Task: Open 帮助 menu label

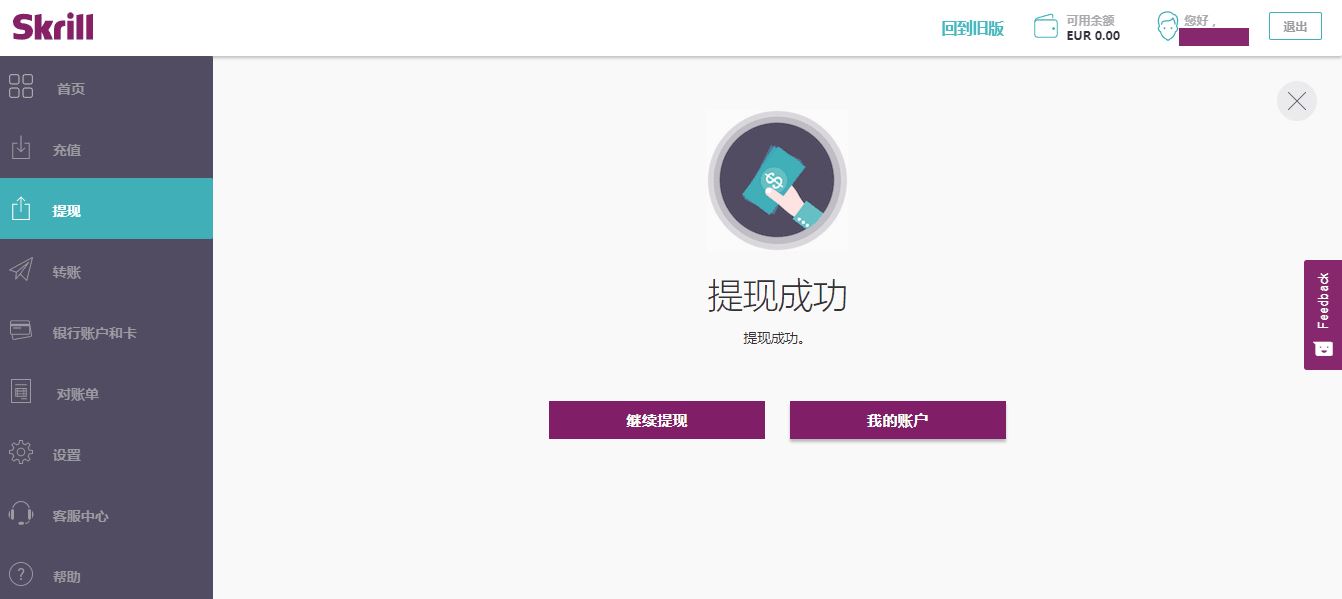Action: point(67,577)
